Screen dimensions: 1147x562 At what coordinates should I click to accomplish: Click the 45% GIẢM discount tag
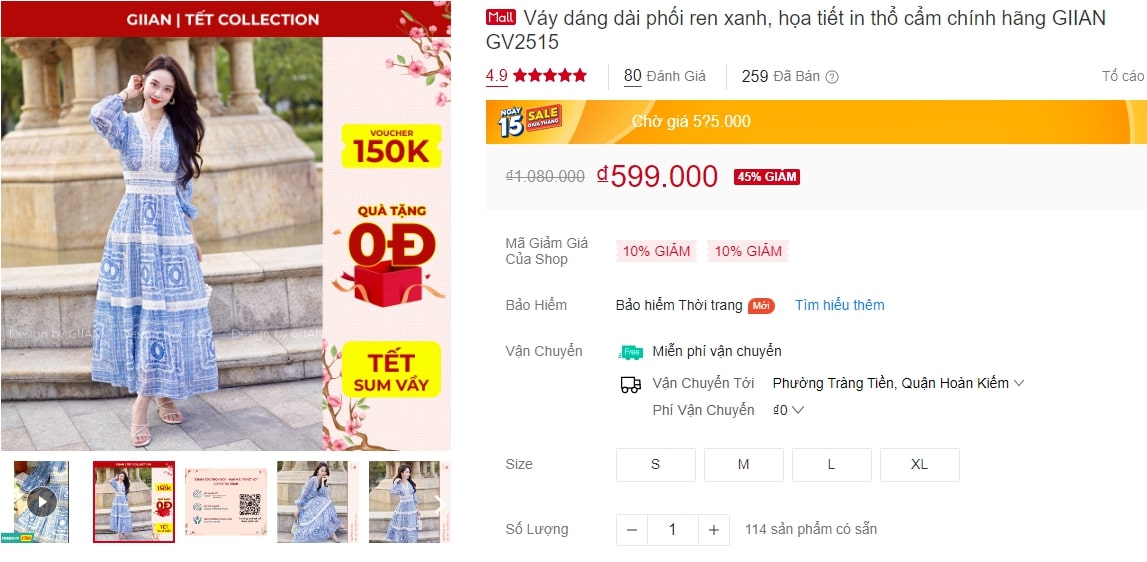pos(767,177)
